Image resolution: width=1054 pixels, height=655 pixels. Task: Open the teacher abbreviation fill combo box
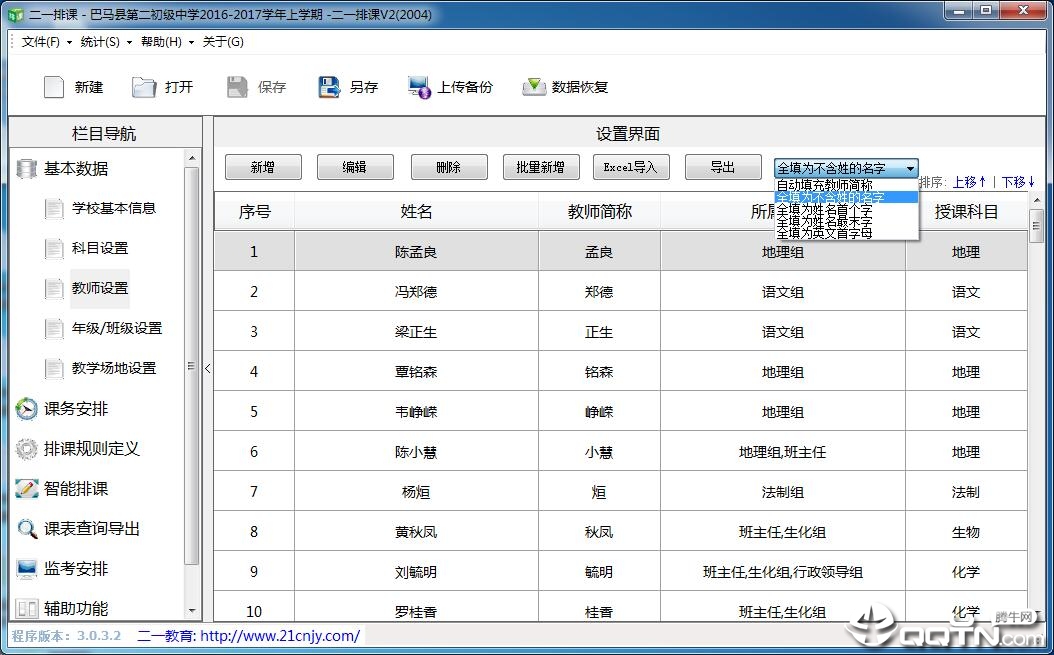tap(846, 168)
